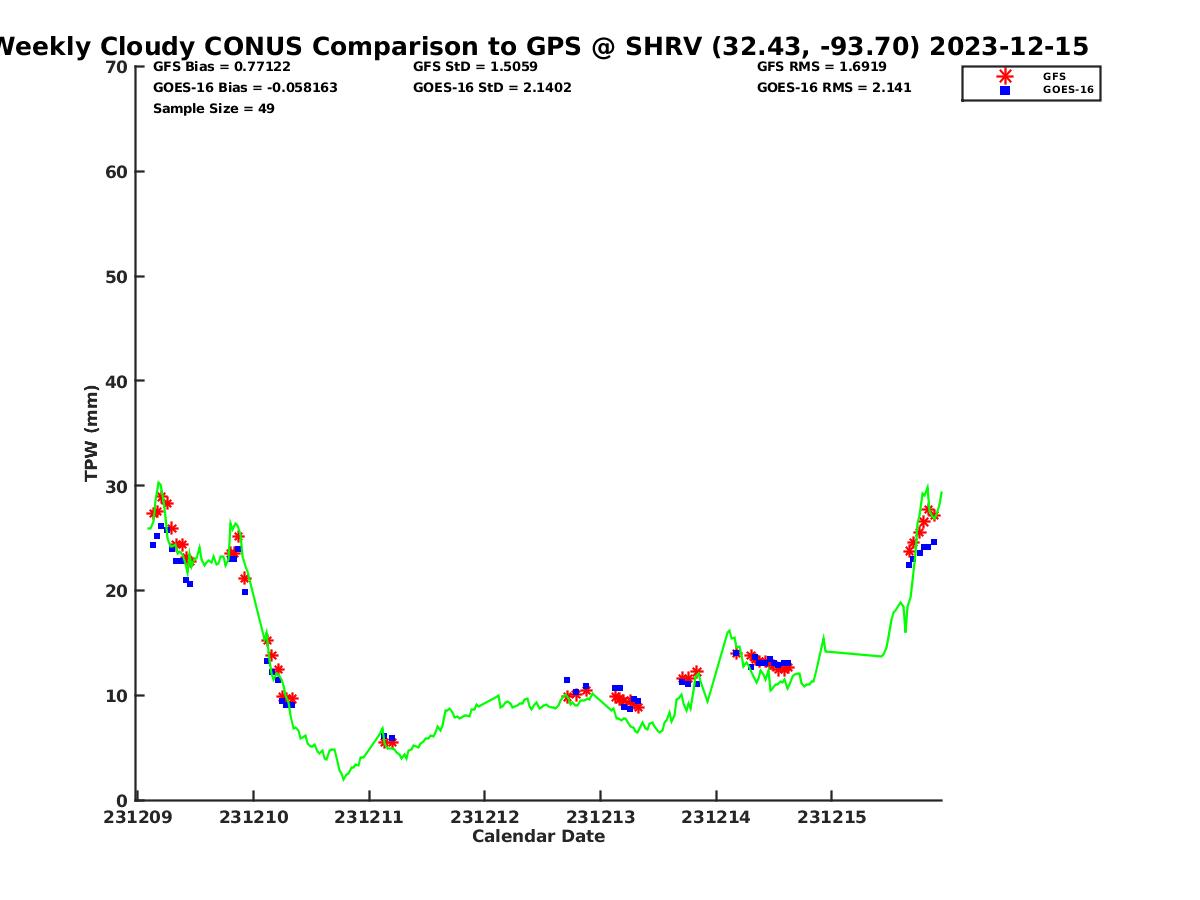Click the 'GOES-16 RMS = 2.141' statistic
The height and width of the screenshot is (900, 1200).
[834, 88]
